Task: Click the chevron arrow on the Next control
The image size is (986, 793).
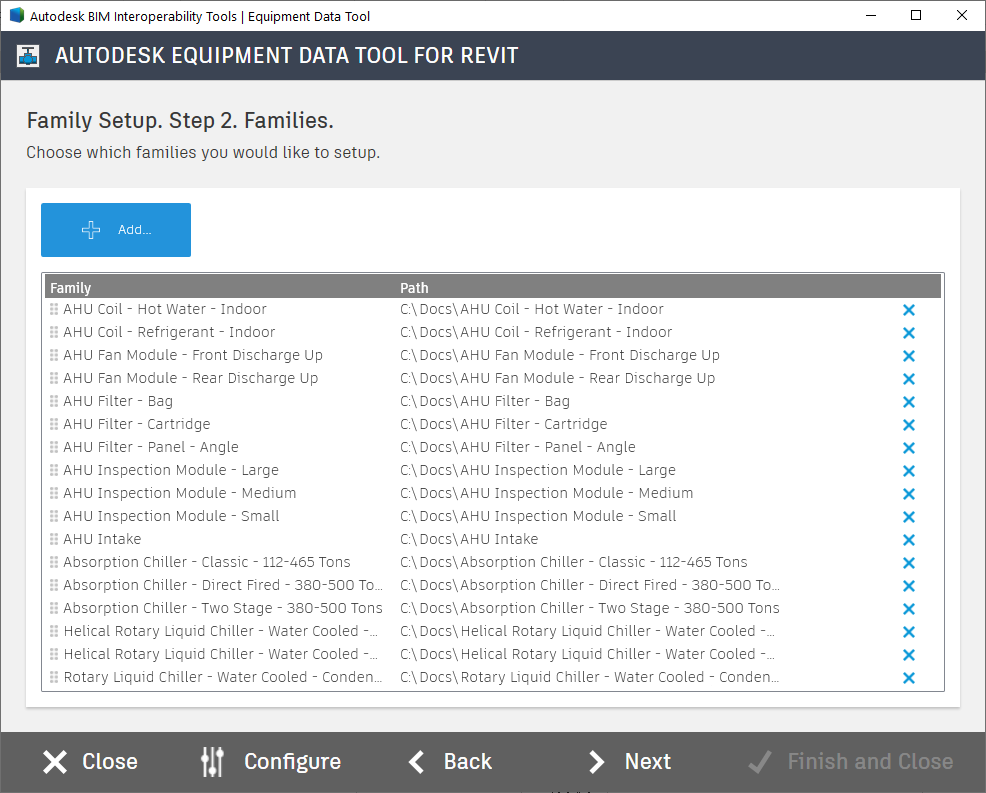Action: pyautogui.click(x=596, y=761)
